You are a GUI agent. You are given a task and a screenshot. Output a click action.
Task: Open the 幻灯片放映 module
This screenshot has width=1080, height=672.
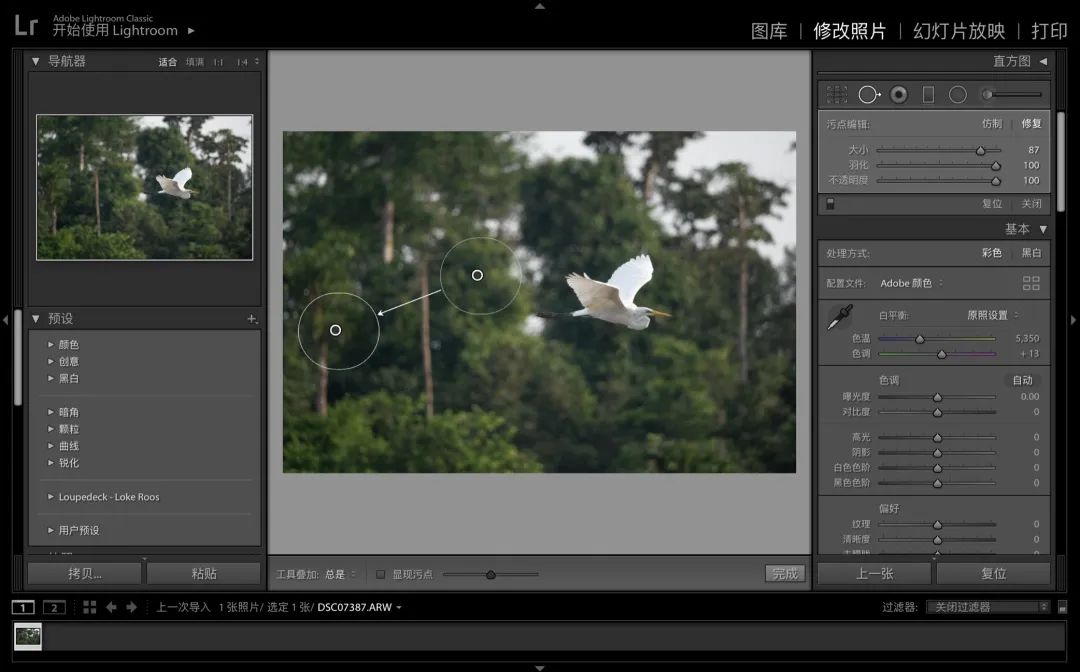click(x=959, y=31)
